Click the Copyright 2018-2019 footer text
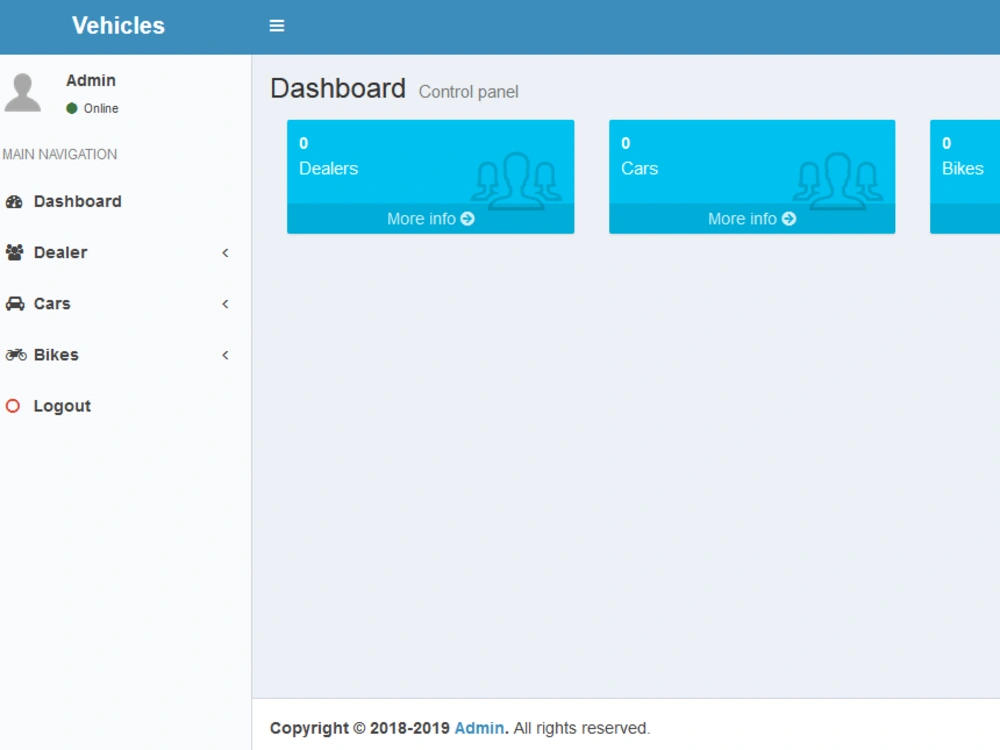The height and width of the screenshot is (750, 1000). (360, 728)
